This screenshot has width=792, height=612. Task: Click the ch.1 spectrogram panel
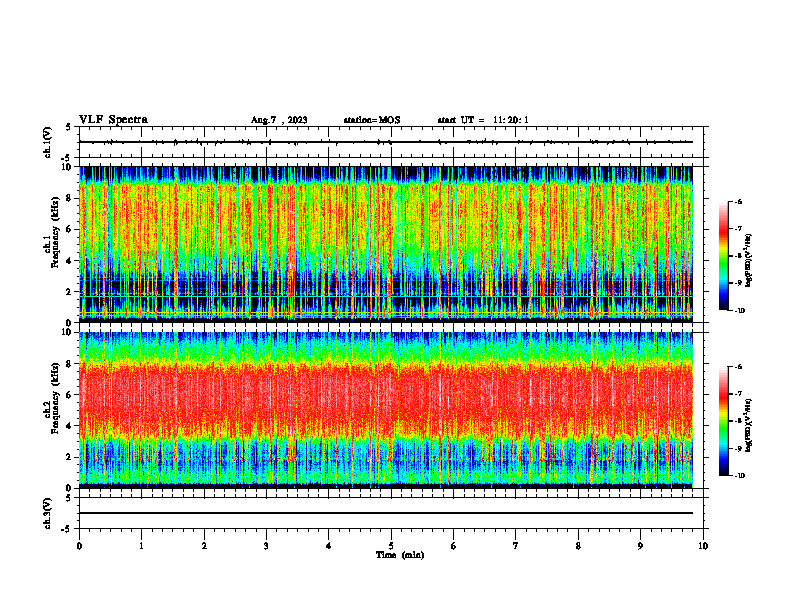pos(386,244)
